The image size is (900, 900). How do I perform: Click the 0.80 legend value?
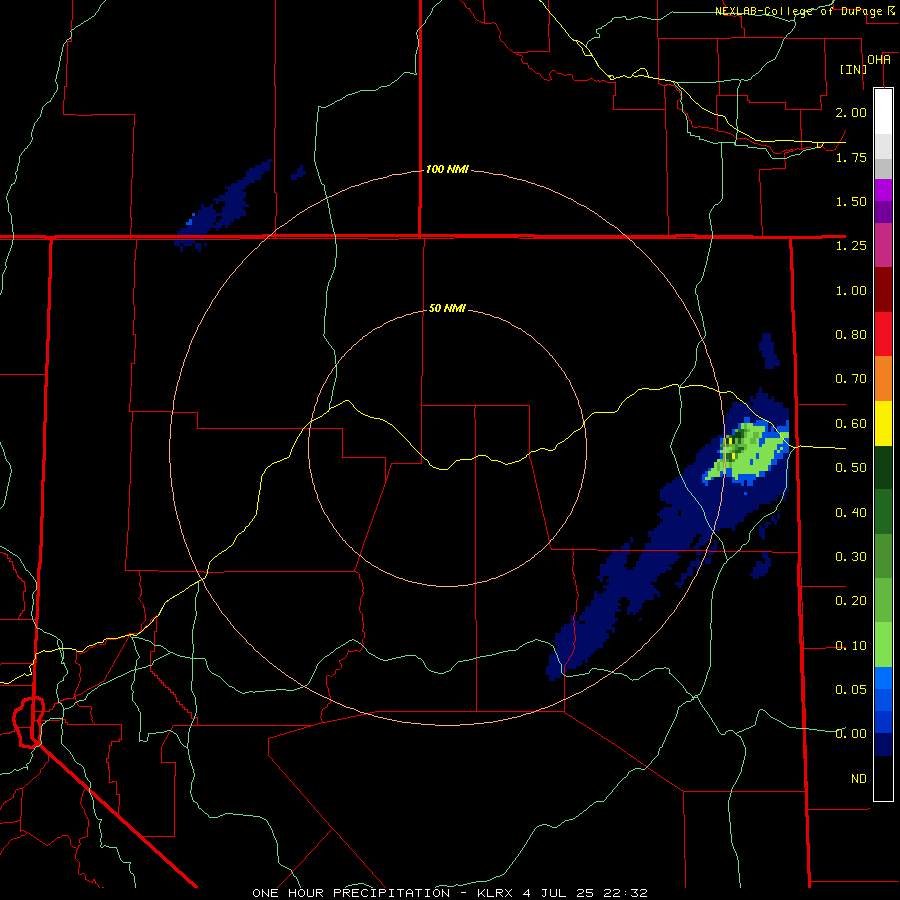click(x=851, y=335)
